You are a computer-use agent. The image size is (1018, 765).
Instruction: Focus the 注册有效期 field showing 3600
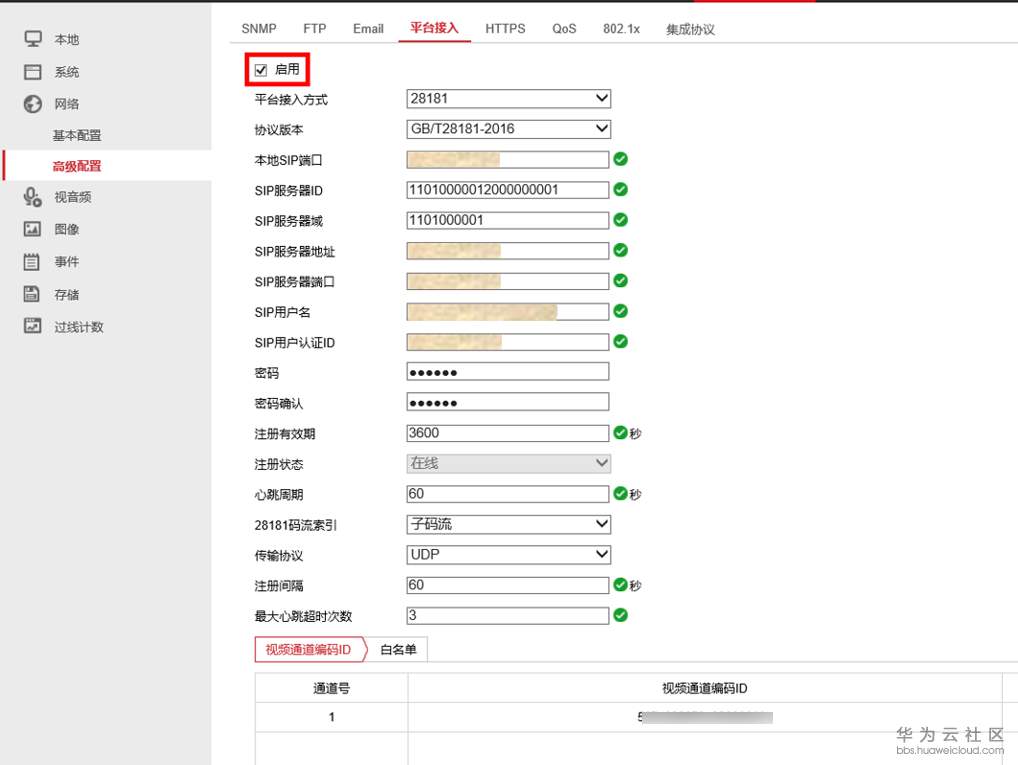click(508, 433)
